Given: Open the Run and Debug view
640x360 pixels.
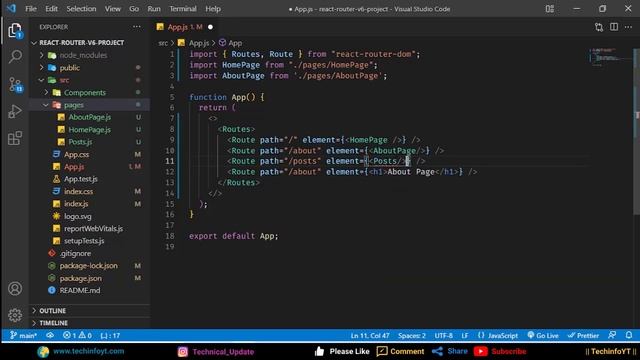Looking at the screenshot, I should 15,111.
